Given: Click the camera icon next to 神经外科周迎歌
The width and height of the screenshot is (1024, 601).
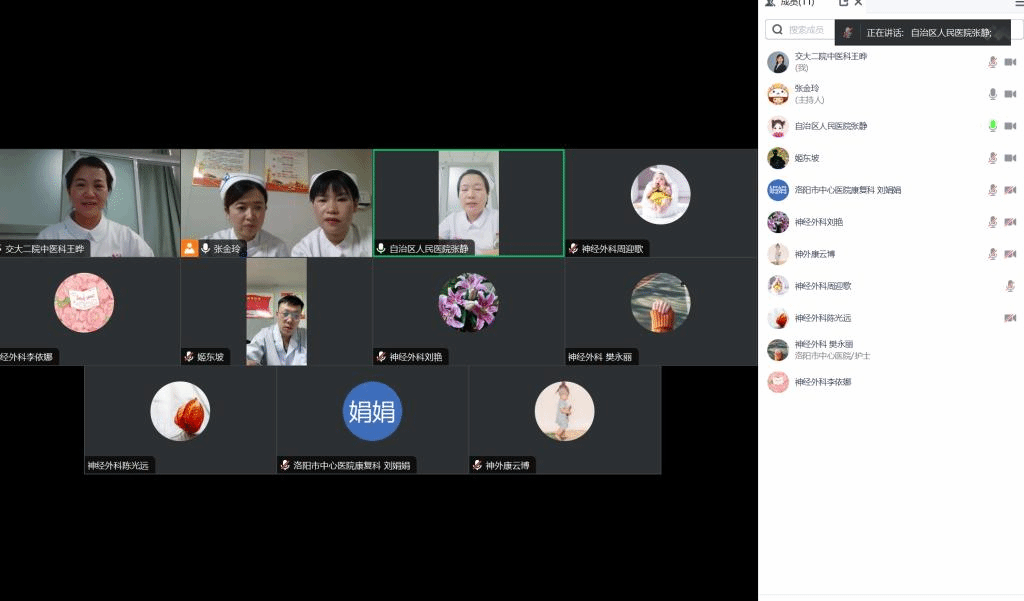Looking at the screenshot, I should pos(1012,286).
